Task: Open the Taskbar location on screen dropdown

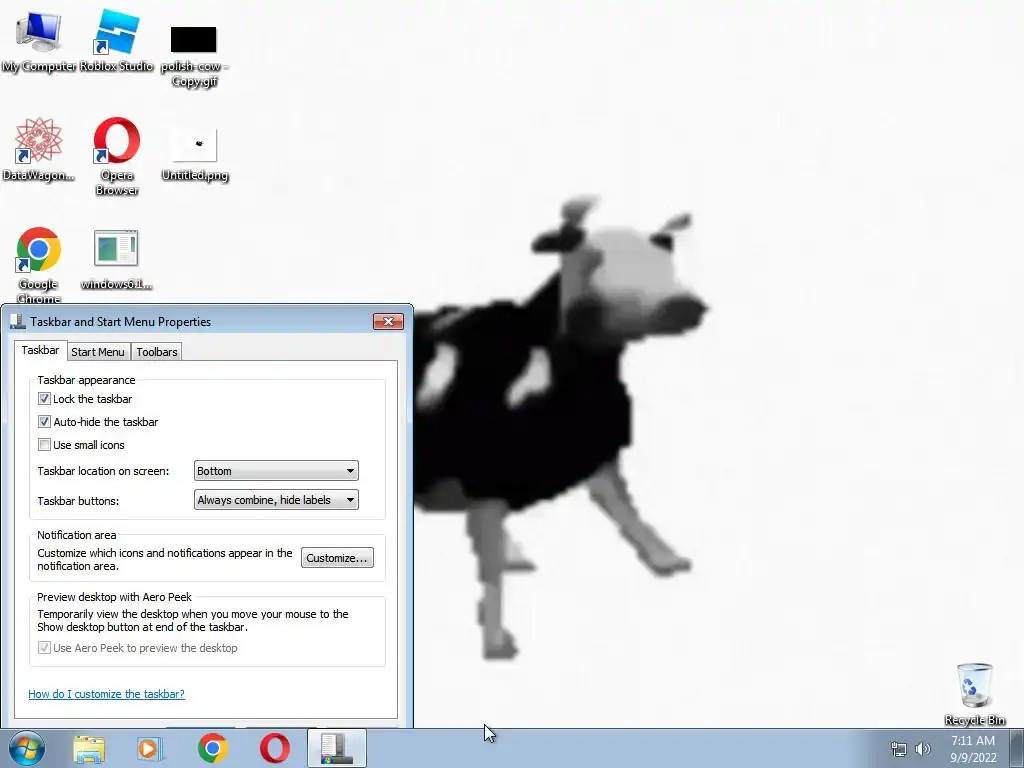Action: pos(276,471)
